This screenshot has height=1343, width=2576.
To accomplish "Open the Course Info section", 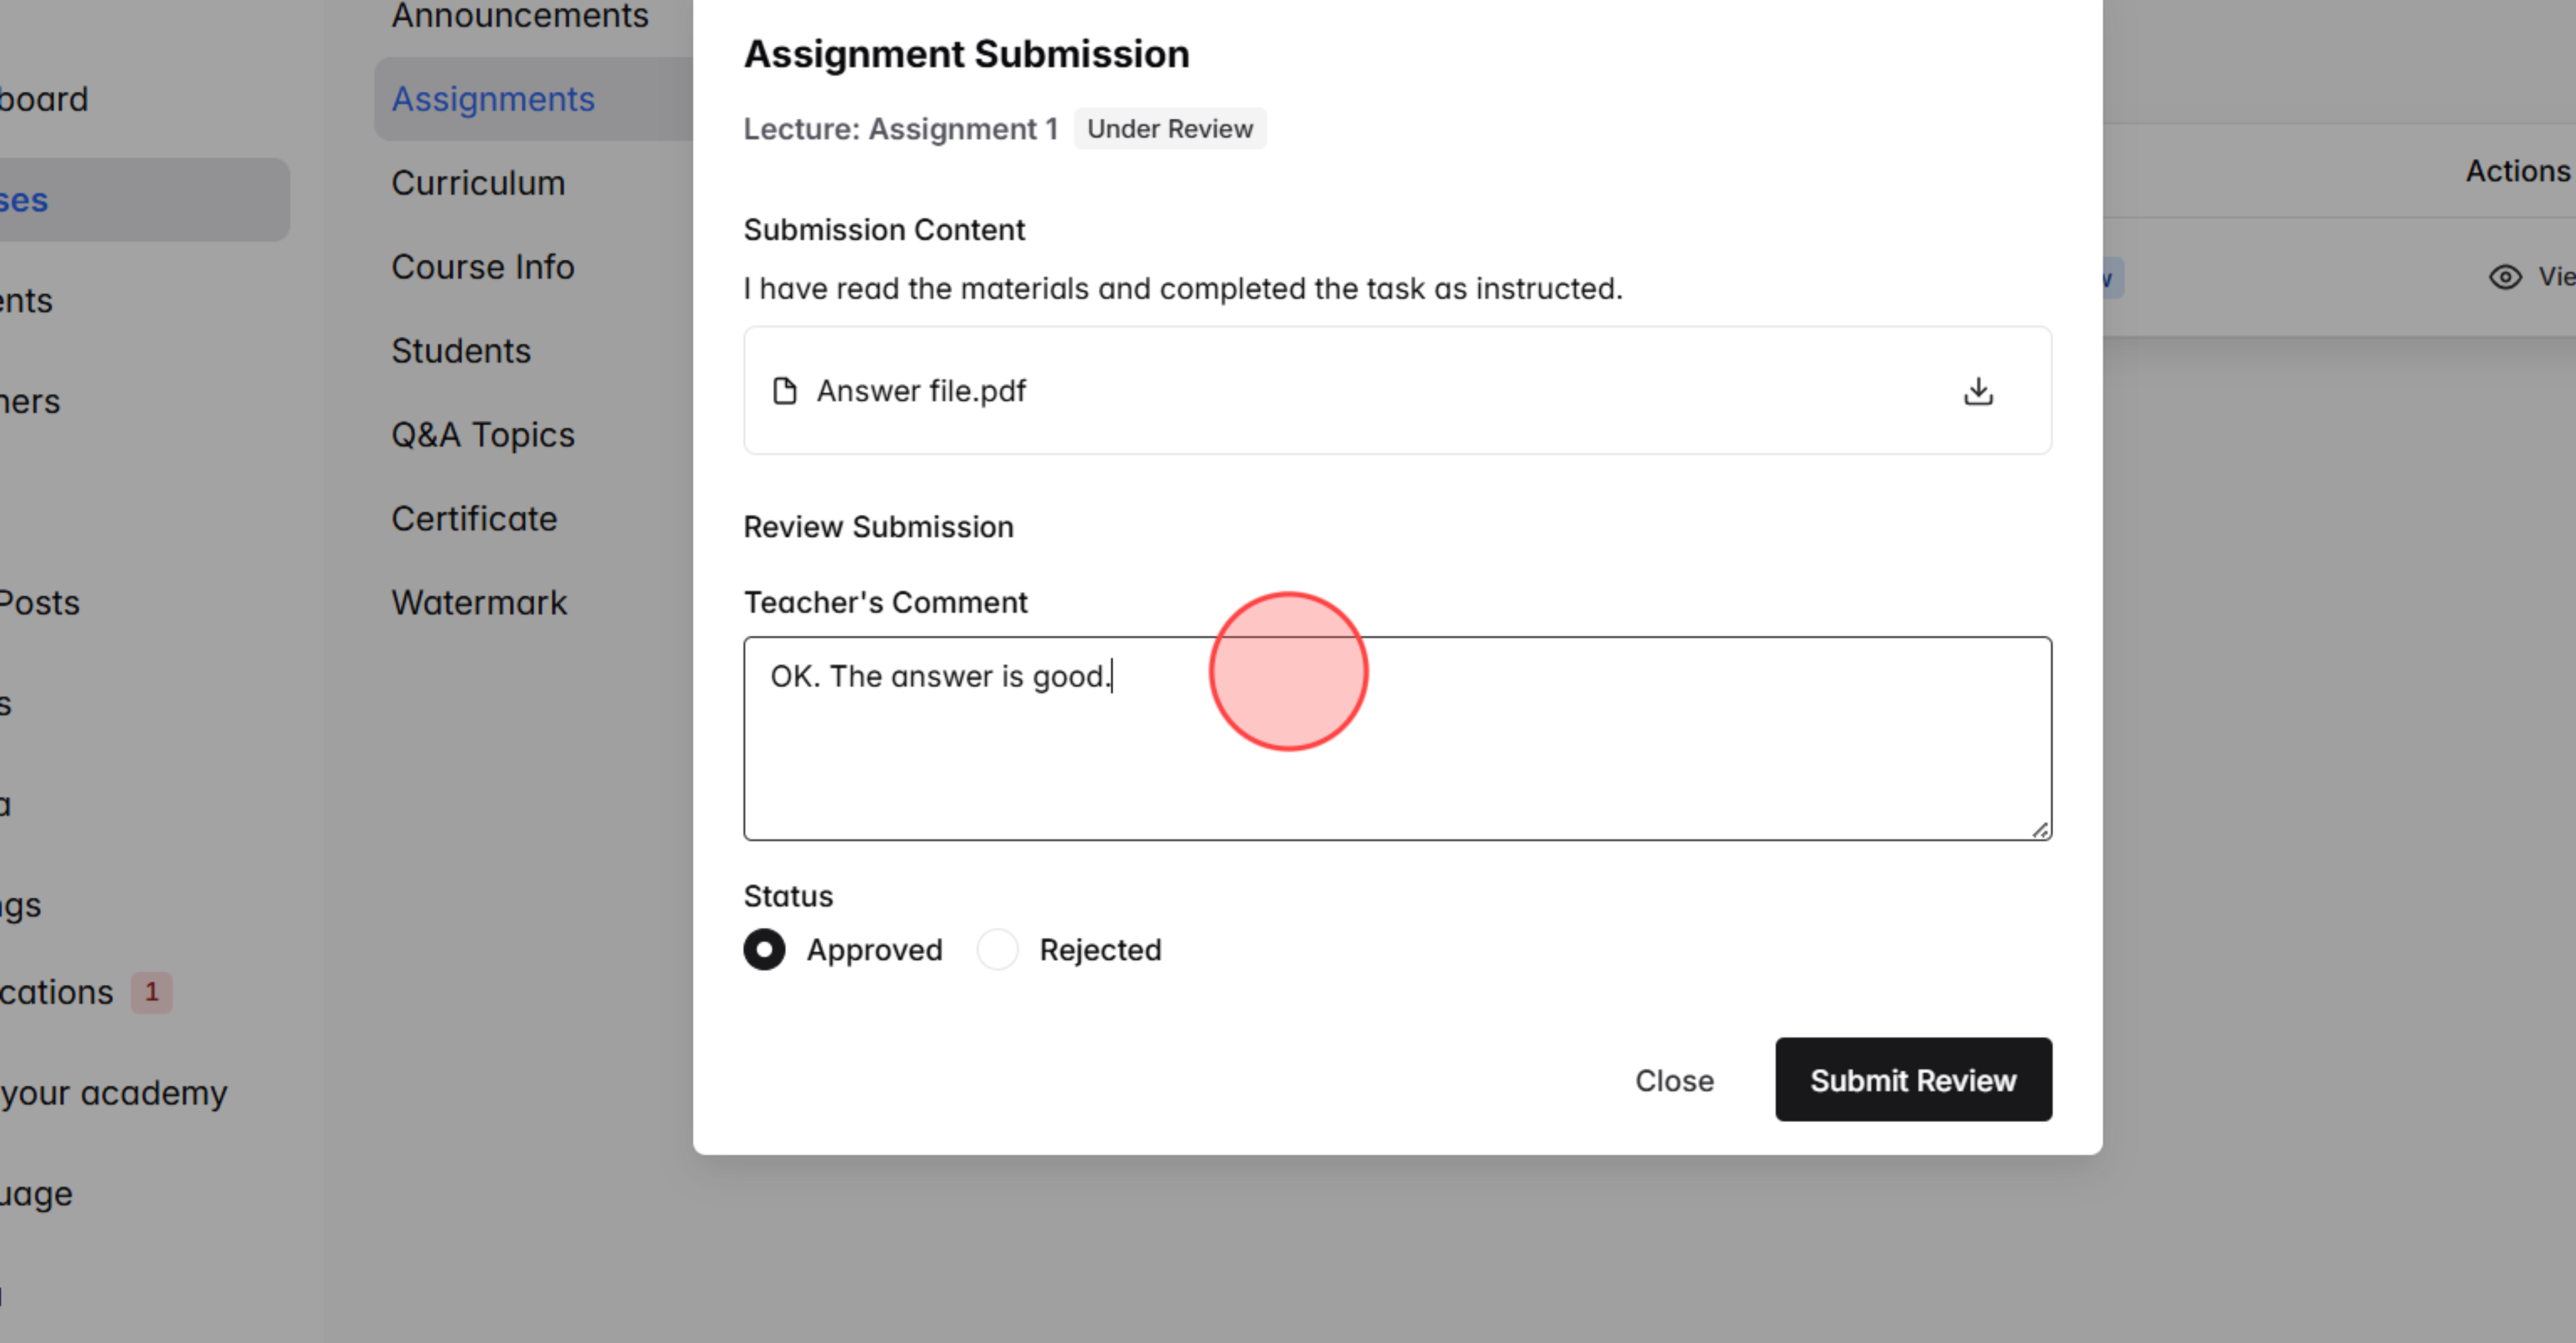I will (x=483, y=266).
